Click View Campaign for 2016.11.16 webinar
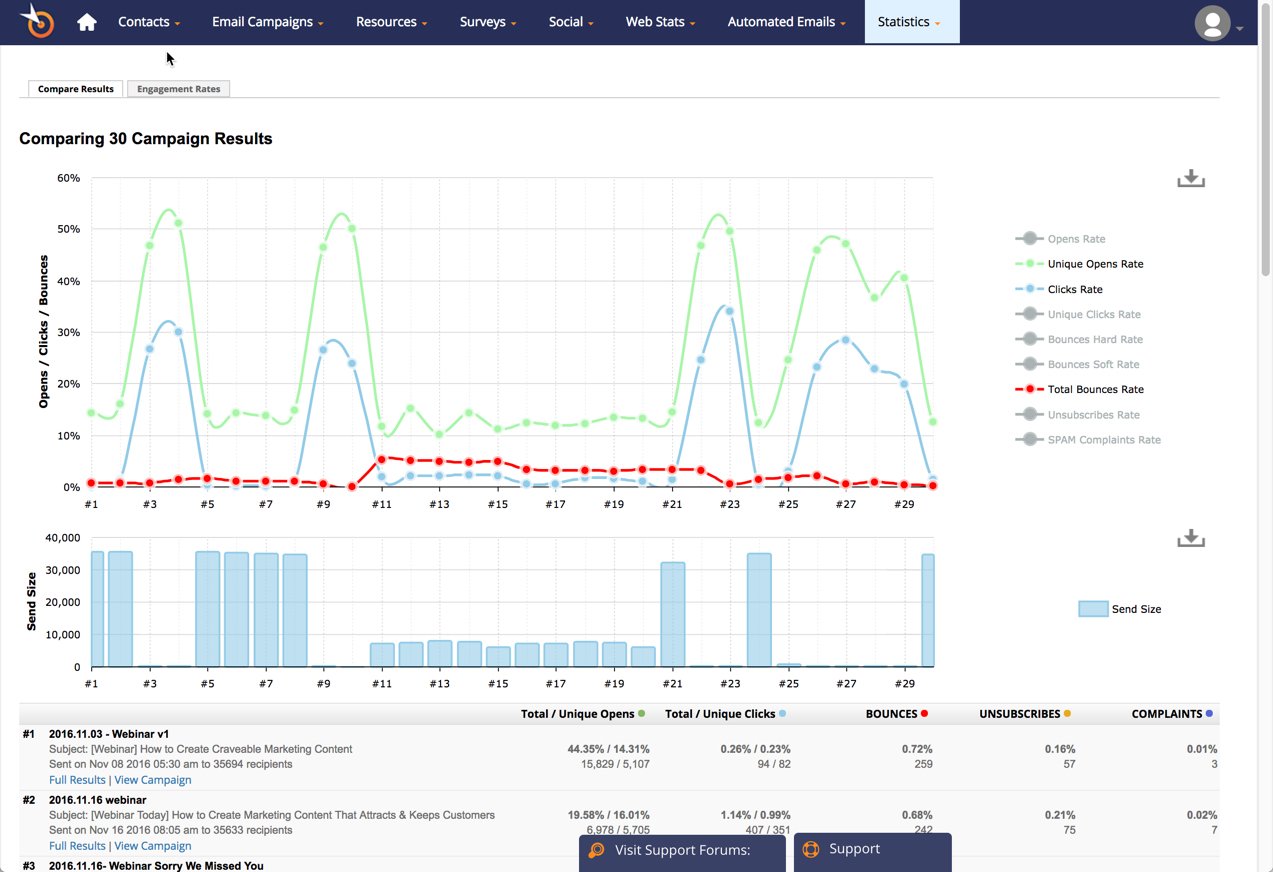Viewport: 1273px width, 872px height. tap(152, 845)
